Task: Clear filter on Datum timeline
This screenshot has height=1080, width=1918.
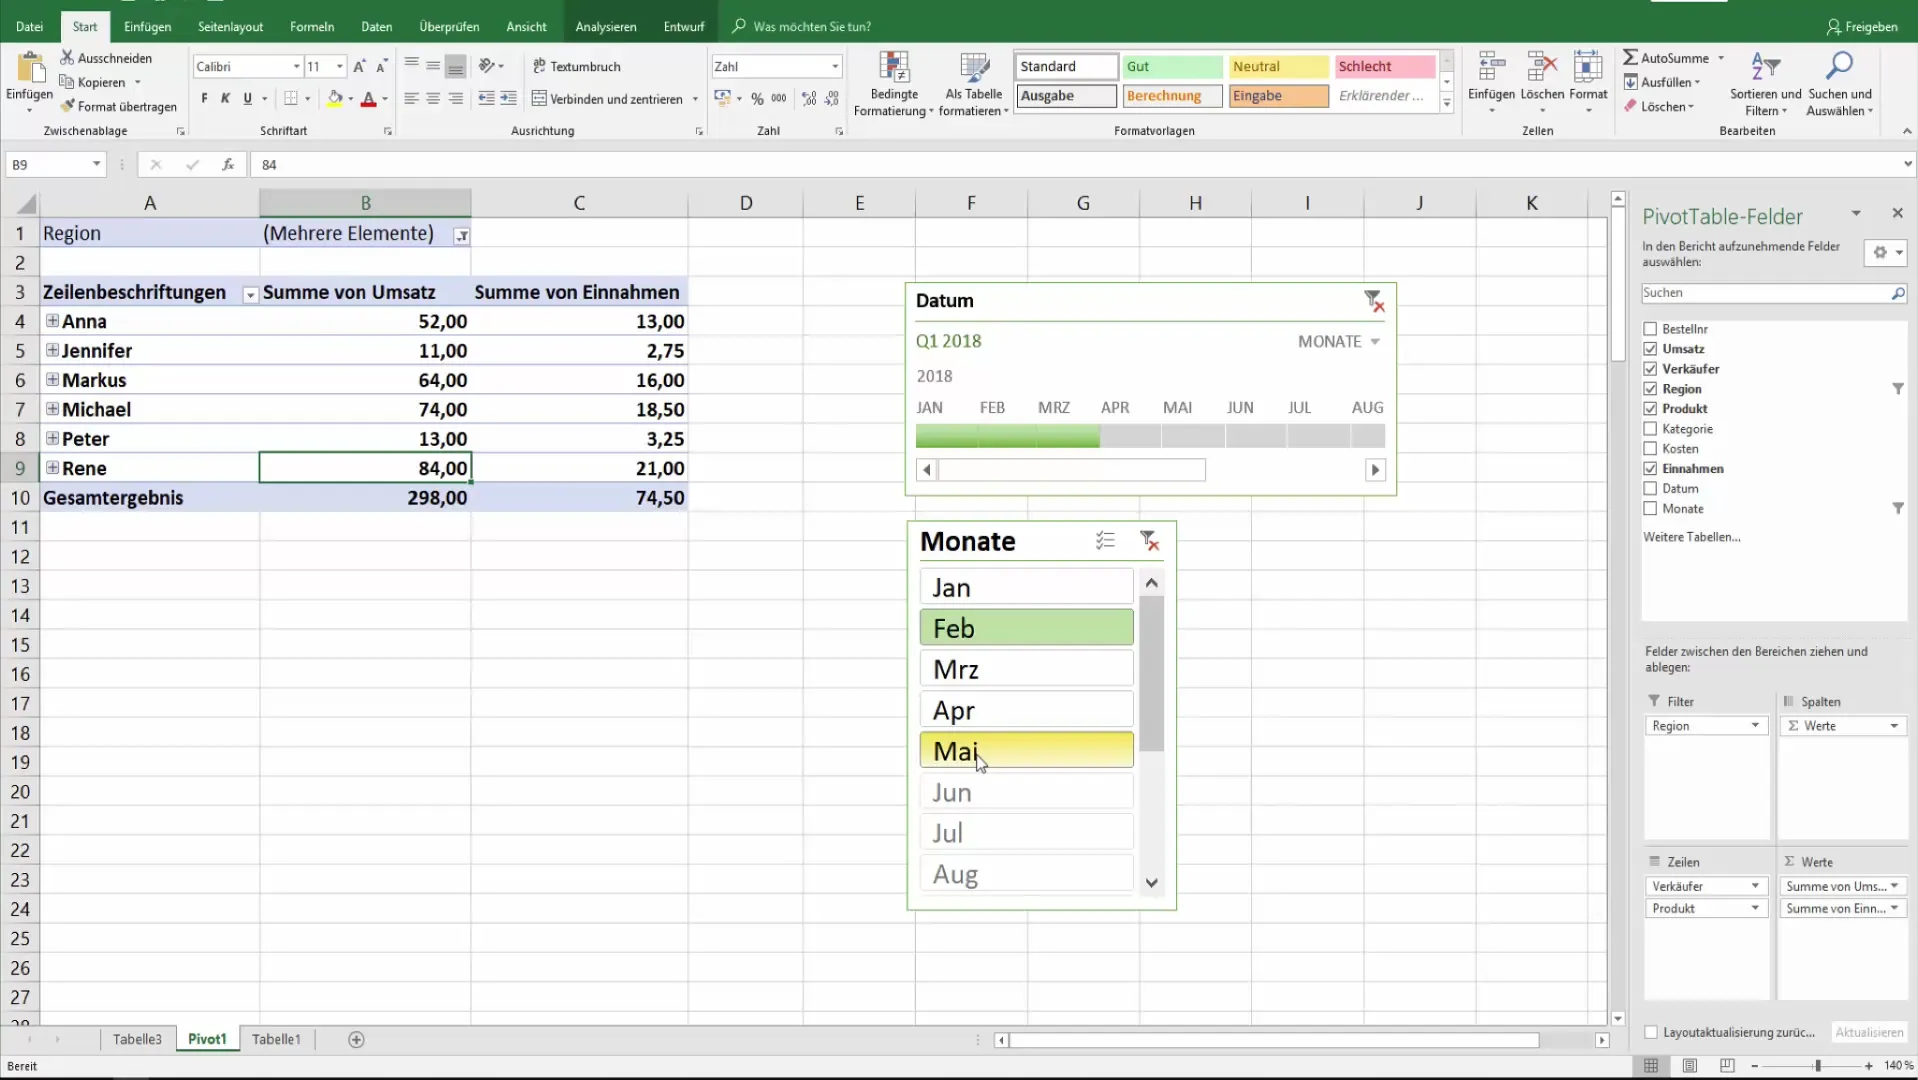Action: 1374,301
